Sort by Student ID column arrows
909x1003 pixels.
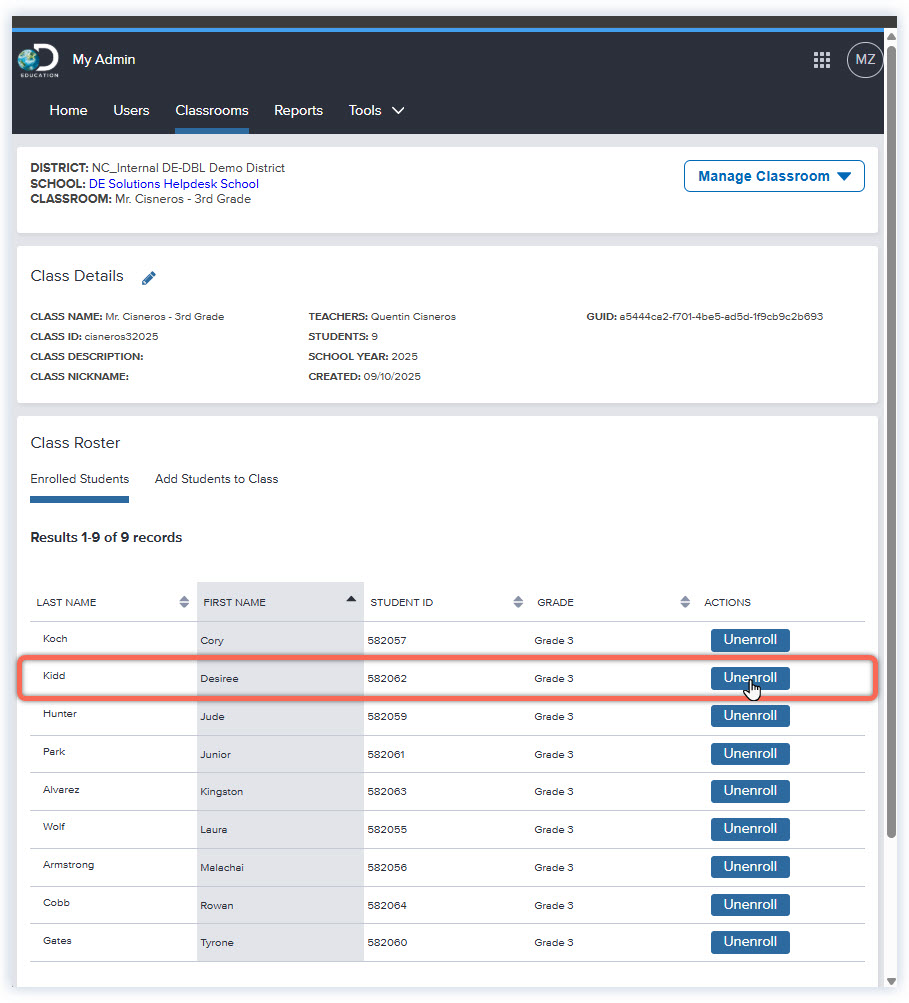coord(518,602)
